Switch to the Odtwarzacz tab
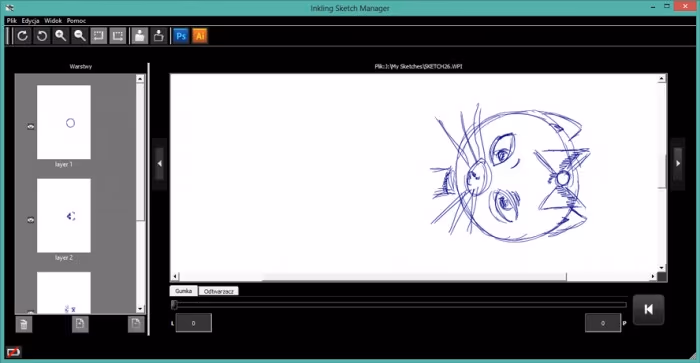The width and height of the screenshot is (700, 363). tap(219, 291)
